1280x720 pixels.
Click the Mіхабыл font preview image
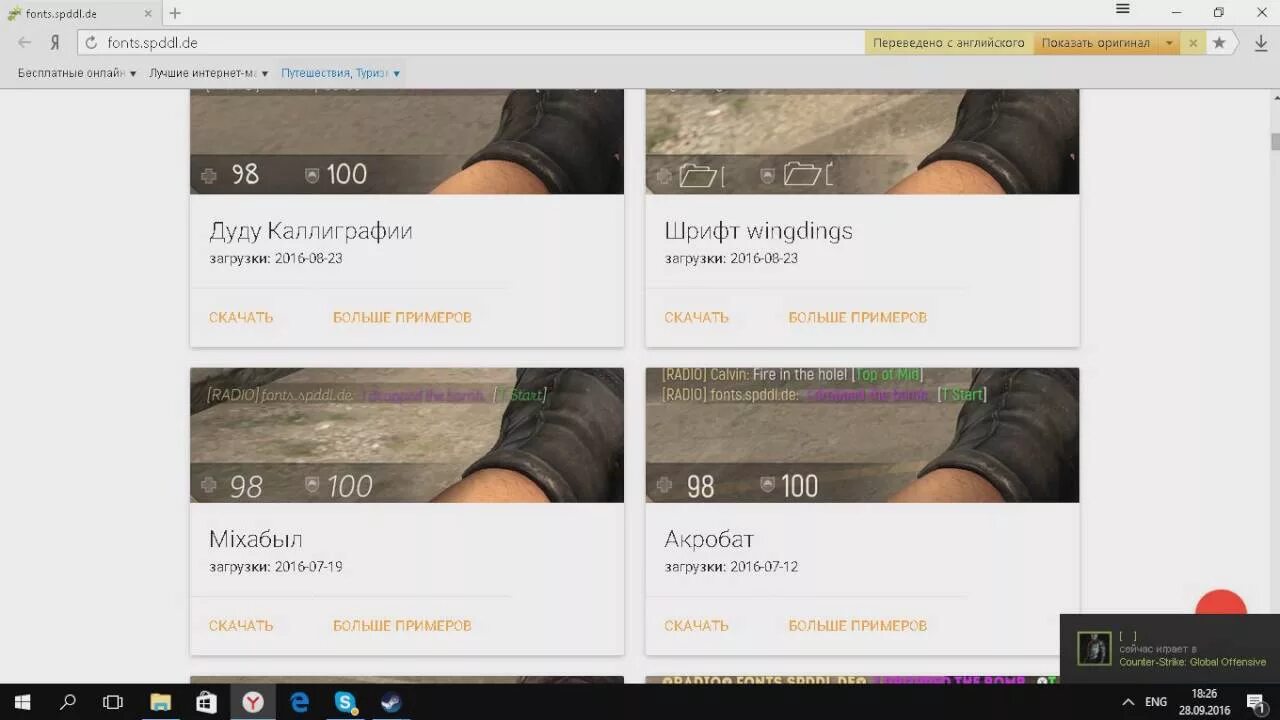tap(407, 435)
